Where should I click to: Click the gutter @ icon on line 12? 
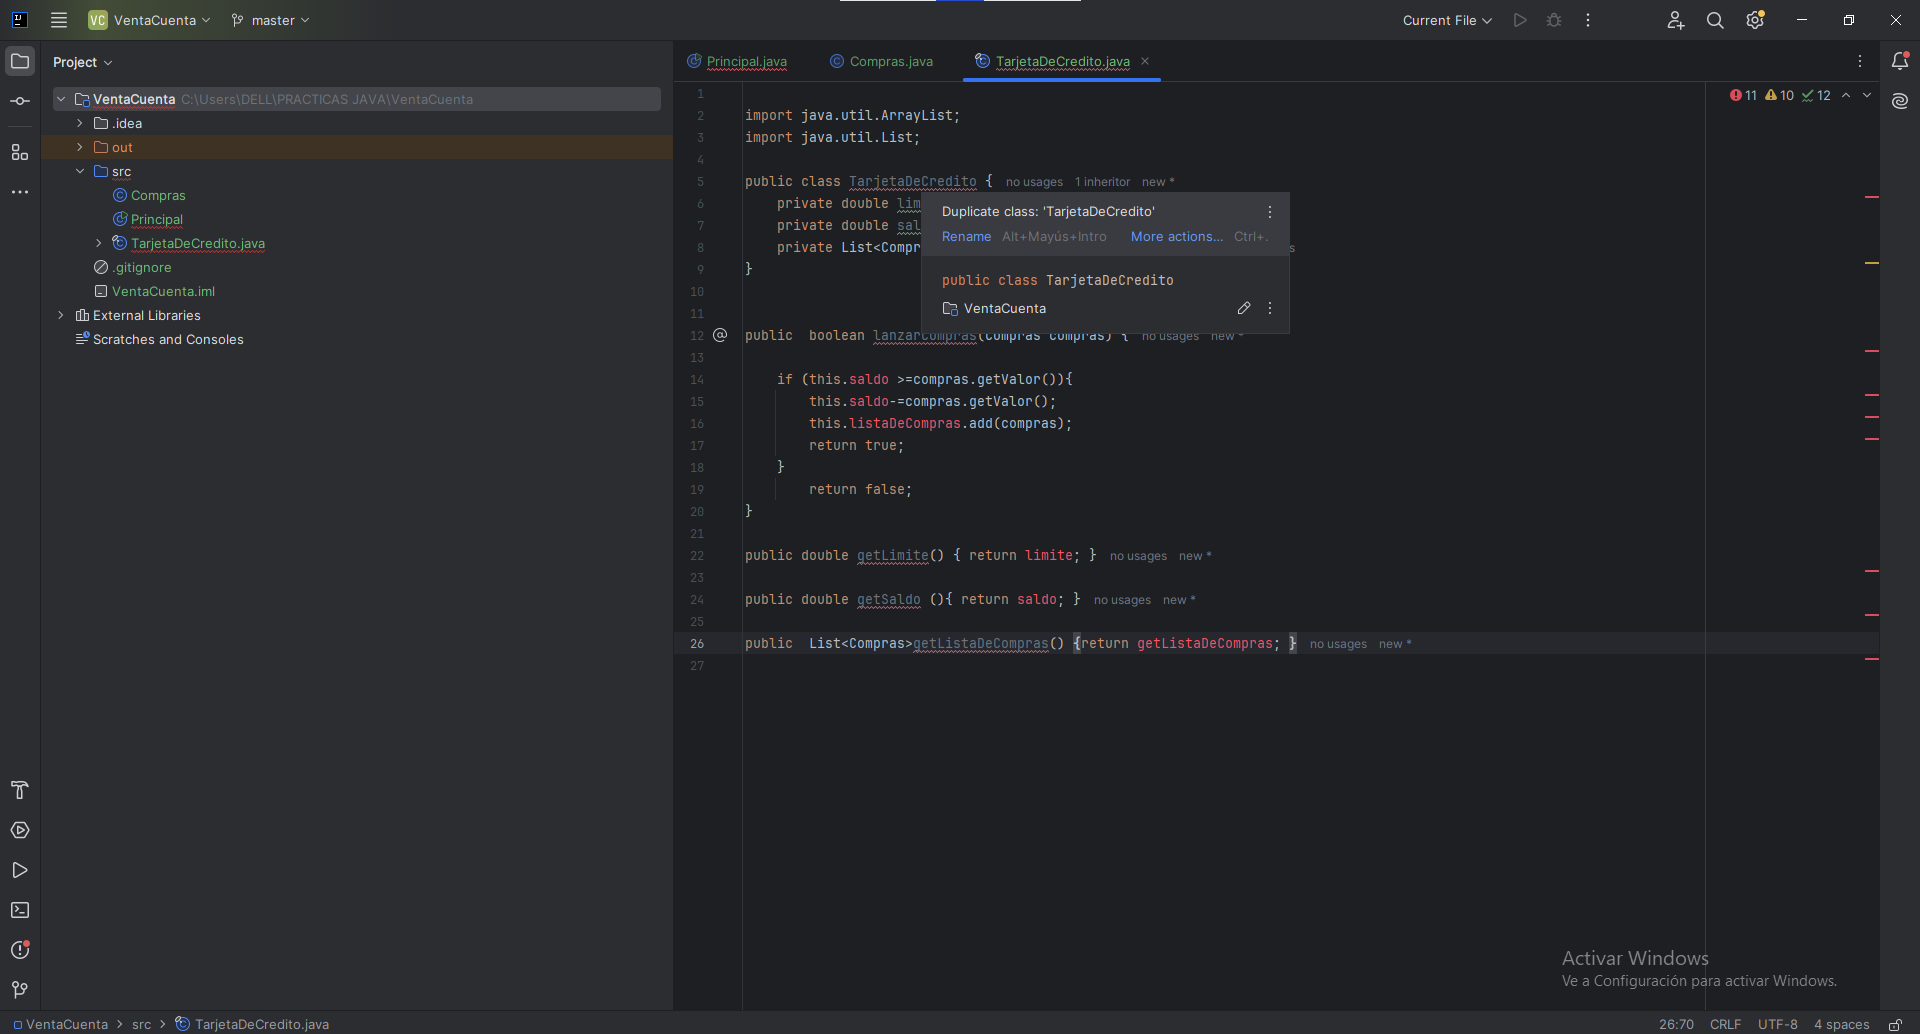pyautogui.click(x=720, y=335)
